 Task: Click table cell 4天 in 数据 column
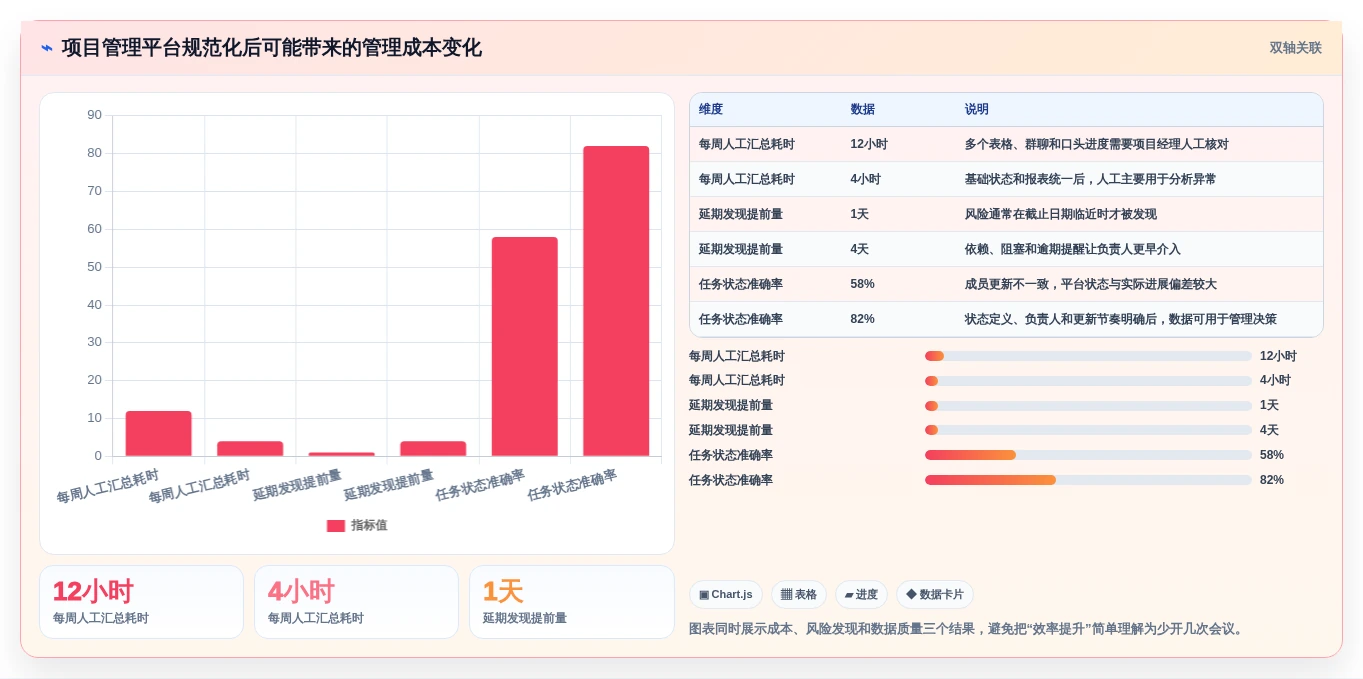pyautogui.click(x=860, y=249)
